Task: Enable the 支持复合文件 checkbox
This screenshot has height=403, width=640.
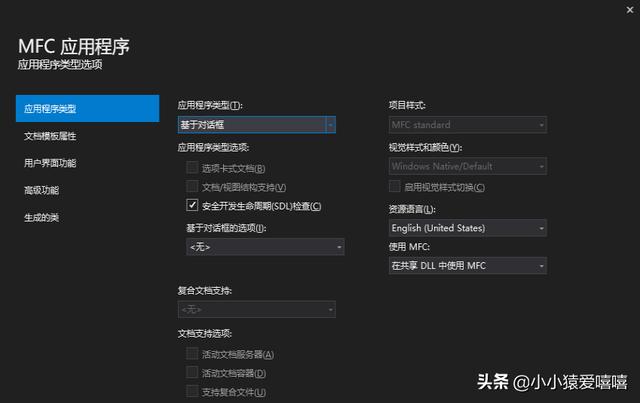Action: pos(193,391)
